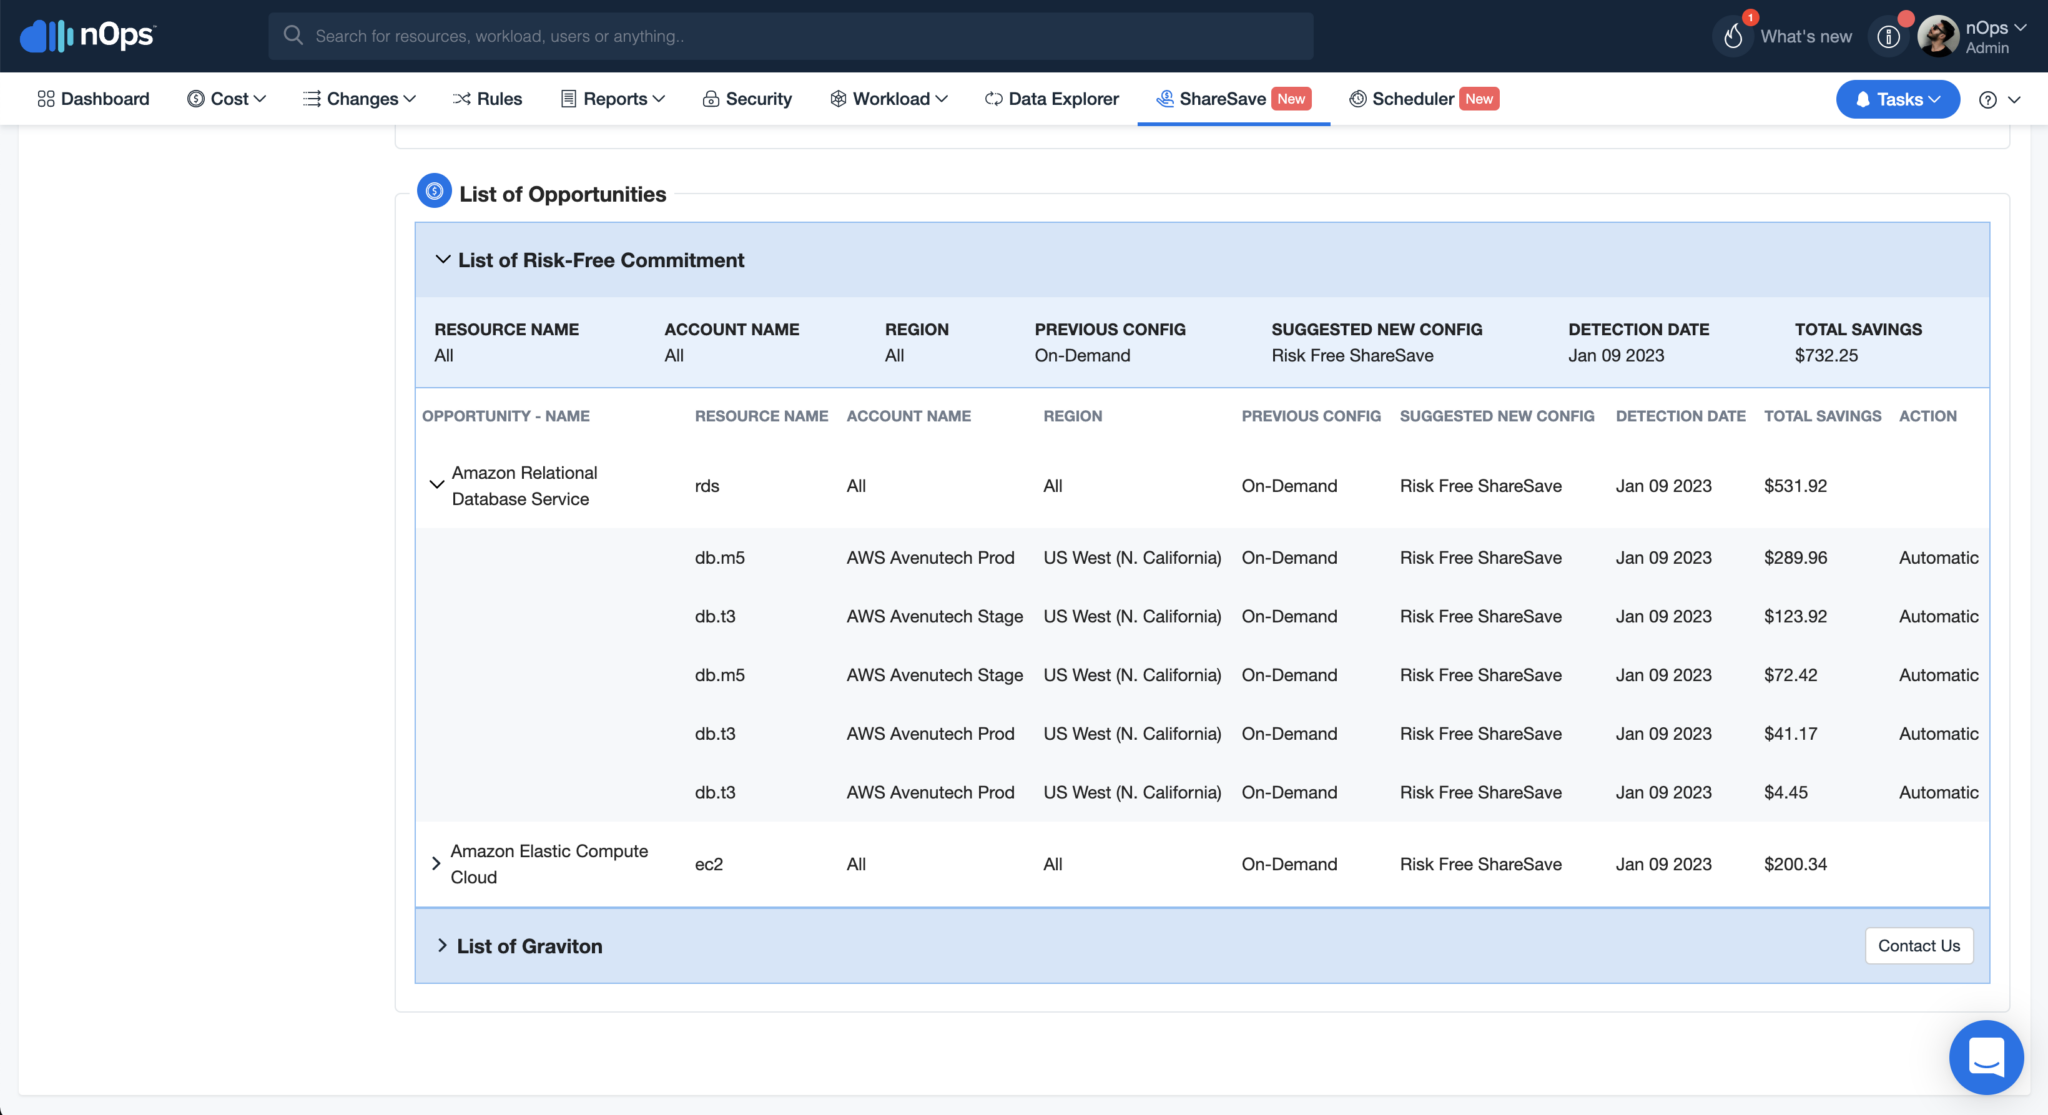Open the Cost dropdown menu
The image size is (2048, 1115).
(227, 99)
